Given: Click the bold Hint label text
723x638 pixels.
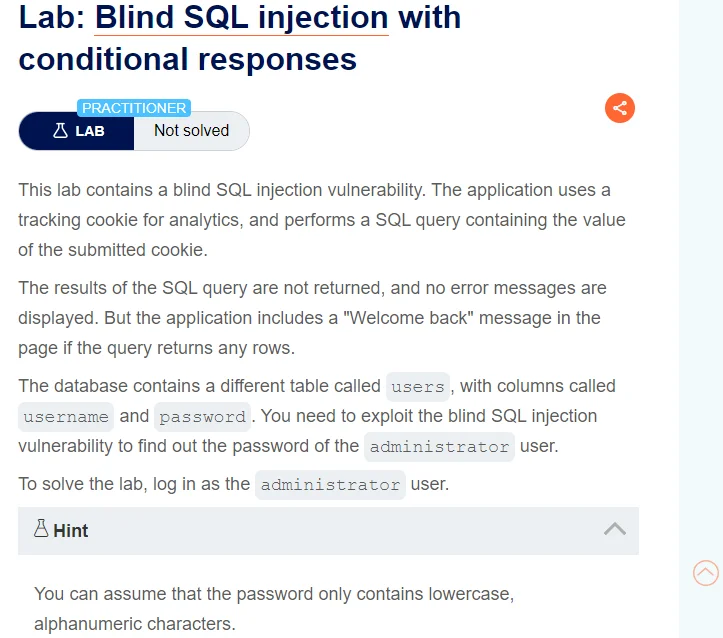Looking at the screenshot, I should [71, 531].
